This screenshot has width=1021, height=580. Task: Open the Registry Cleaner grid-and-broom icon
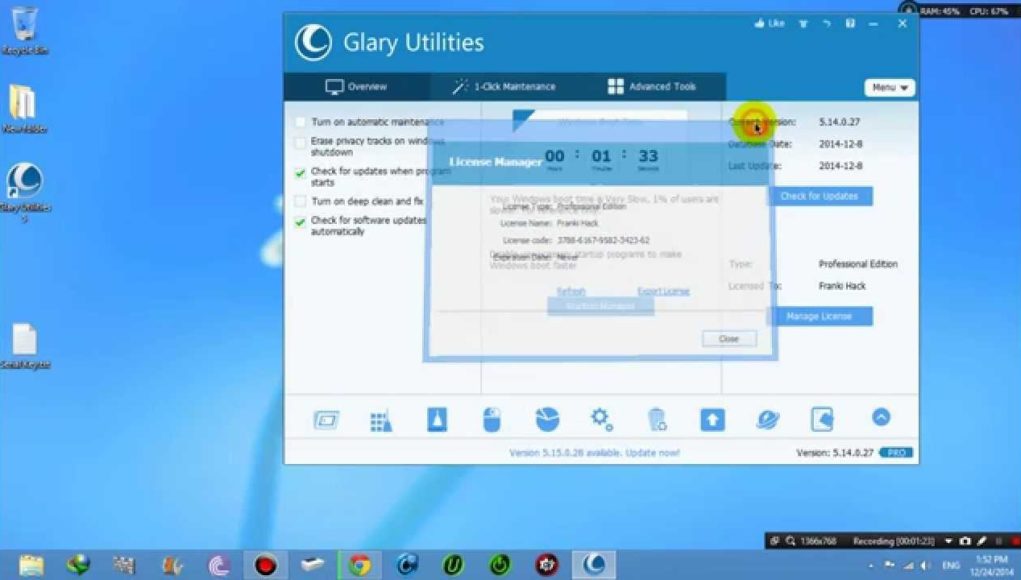coord(381,420)
